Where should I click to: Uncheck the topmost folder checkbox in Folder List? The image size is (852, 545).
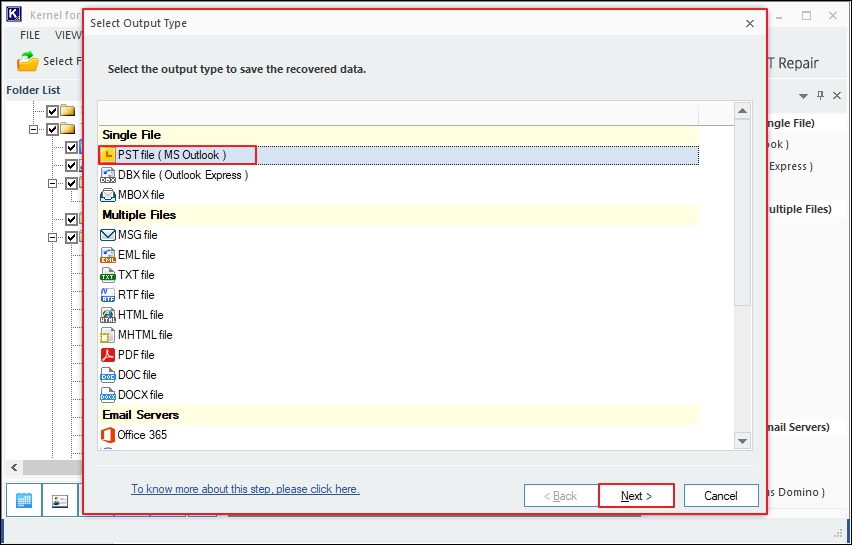click(52, 112)
